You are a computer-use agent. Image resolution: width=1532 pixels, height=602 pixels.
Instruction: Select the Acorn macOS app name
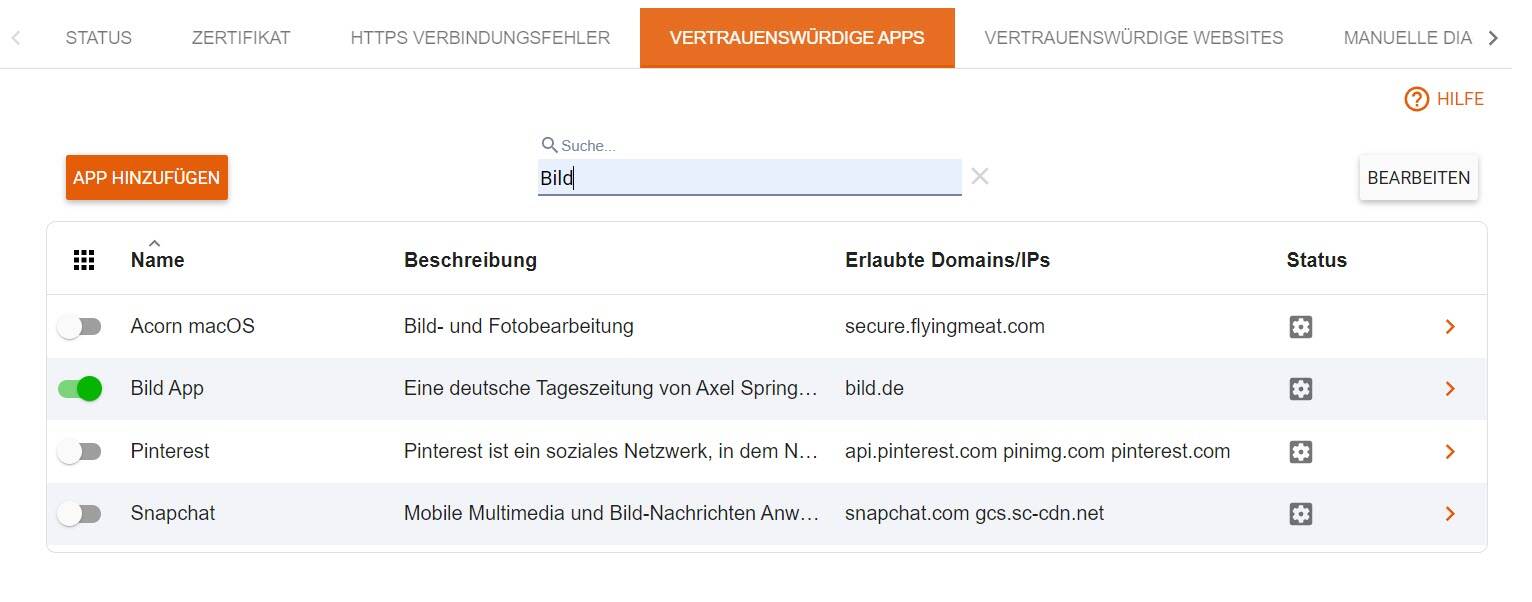point(193,327)
